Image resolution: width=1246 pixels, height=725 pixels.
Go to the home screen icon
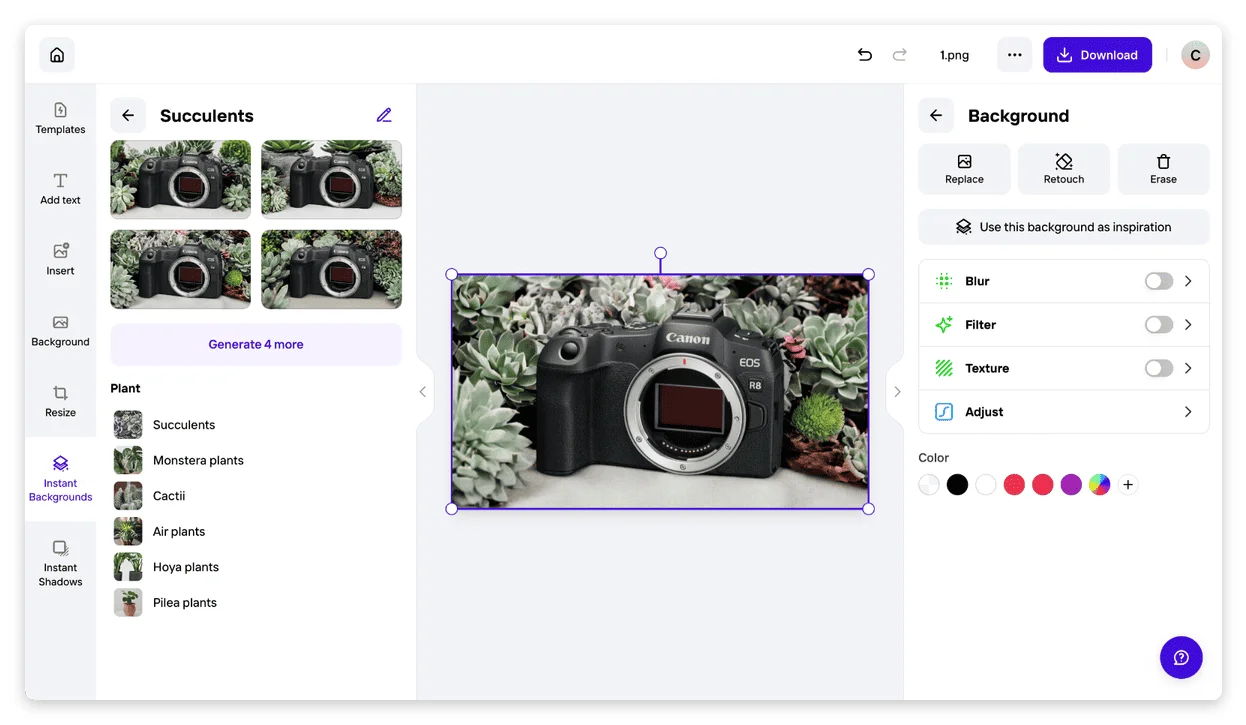[57, 55]
